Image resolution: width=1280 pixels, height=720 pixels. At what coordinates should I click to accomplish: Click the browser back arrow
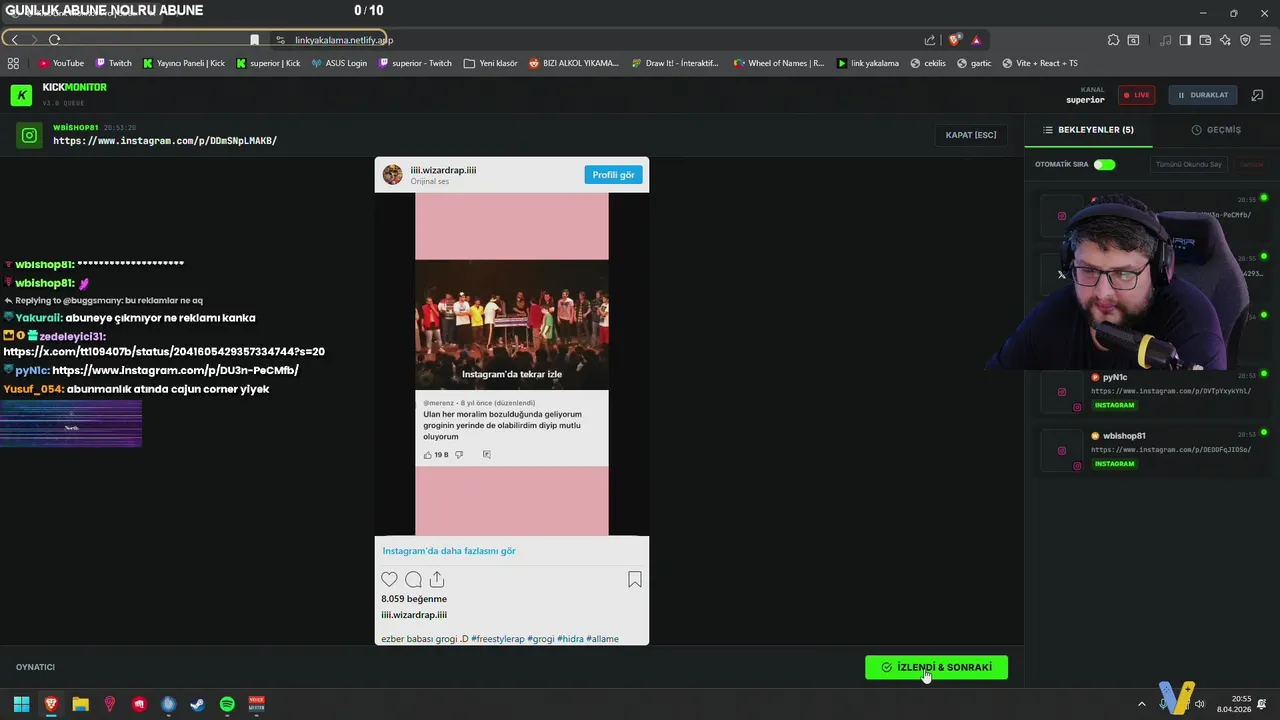point(14,40)
